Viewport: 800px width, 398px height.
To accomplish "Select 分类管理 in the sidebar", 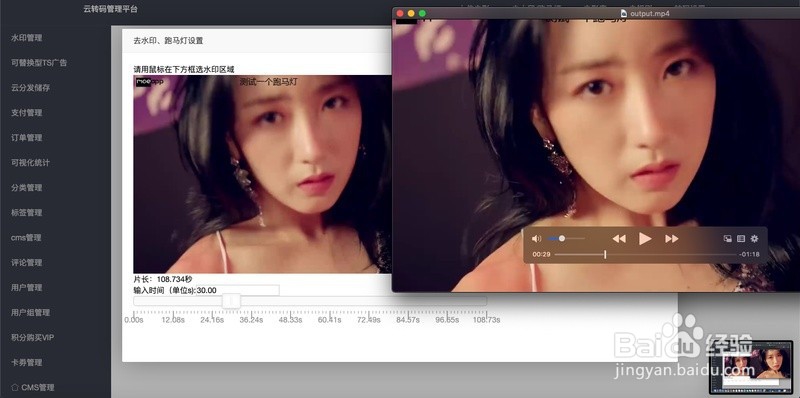I will pyautogui.click(x=27, y=188).
